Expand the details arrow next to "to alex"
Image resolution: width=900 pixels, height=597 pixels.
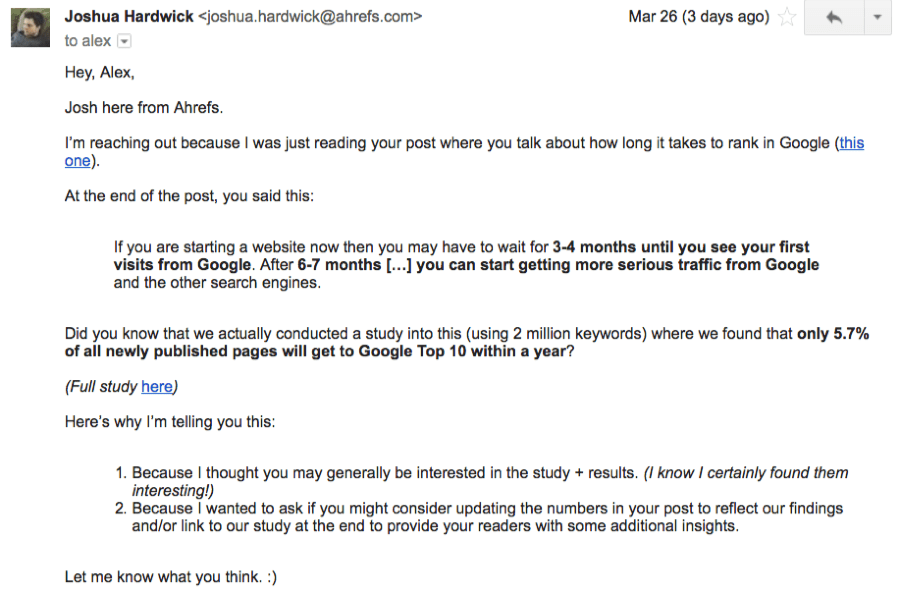[124, 41]
